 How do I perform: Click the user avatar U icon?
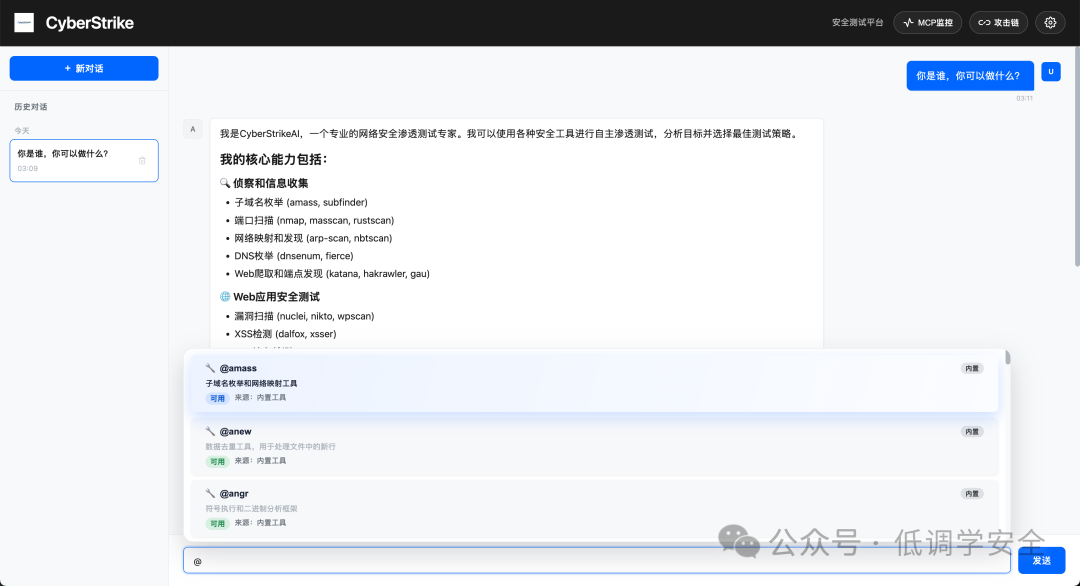coord(1050,72)
